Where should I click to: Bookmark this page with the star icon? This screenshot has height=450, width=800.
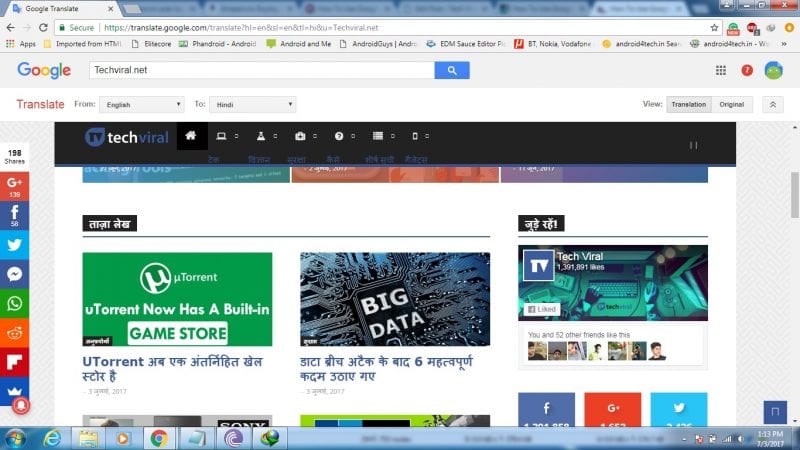[x=714, y=28]
